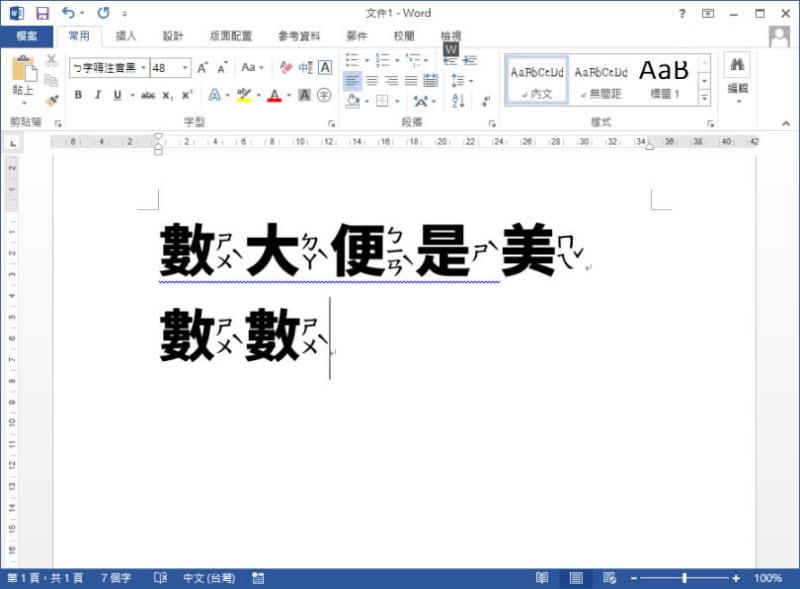
Task: Redo the last action
Action: [104, 13]
